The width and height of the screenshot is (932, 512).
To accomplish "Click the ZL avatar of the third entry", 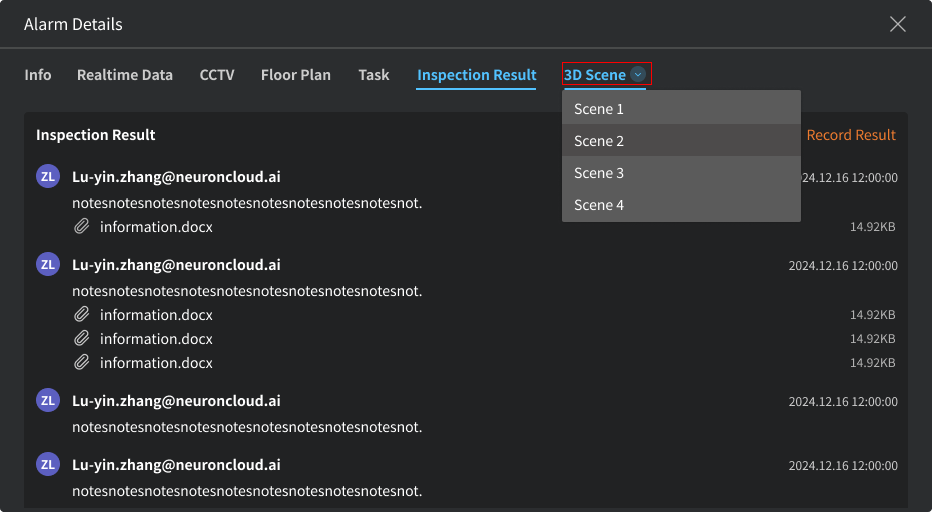I will (x=47, y=401).
